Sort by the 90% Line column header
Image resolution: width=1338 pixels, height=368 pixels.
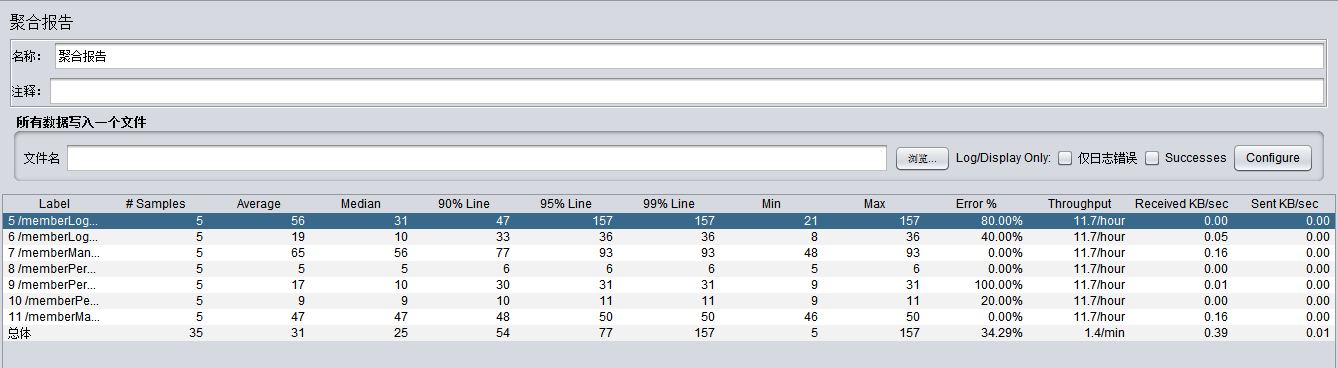click(x=464, y=204)
